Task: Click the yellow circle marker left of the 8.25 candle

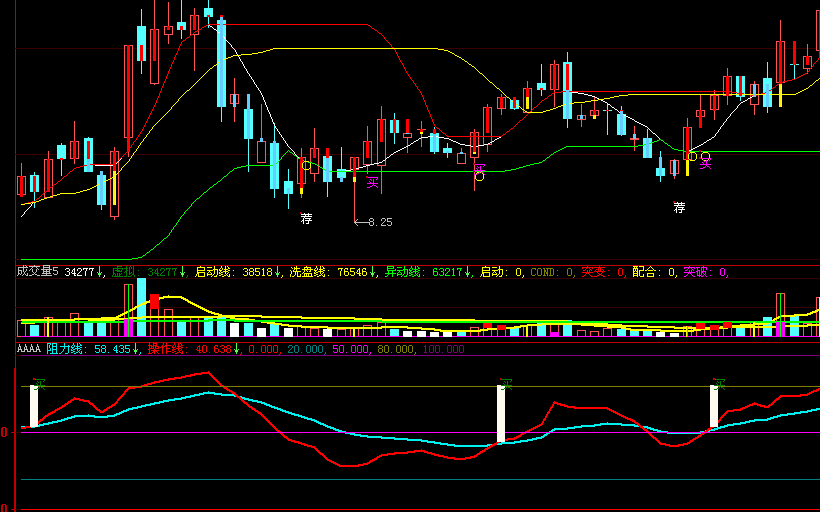Action: pyautogui.click(x=306, y=166)
